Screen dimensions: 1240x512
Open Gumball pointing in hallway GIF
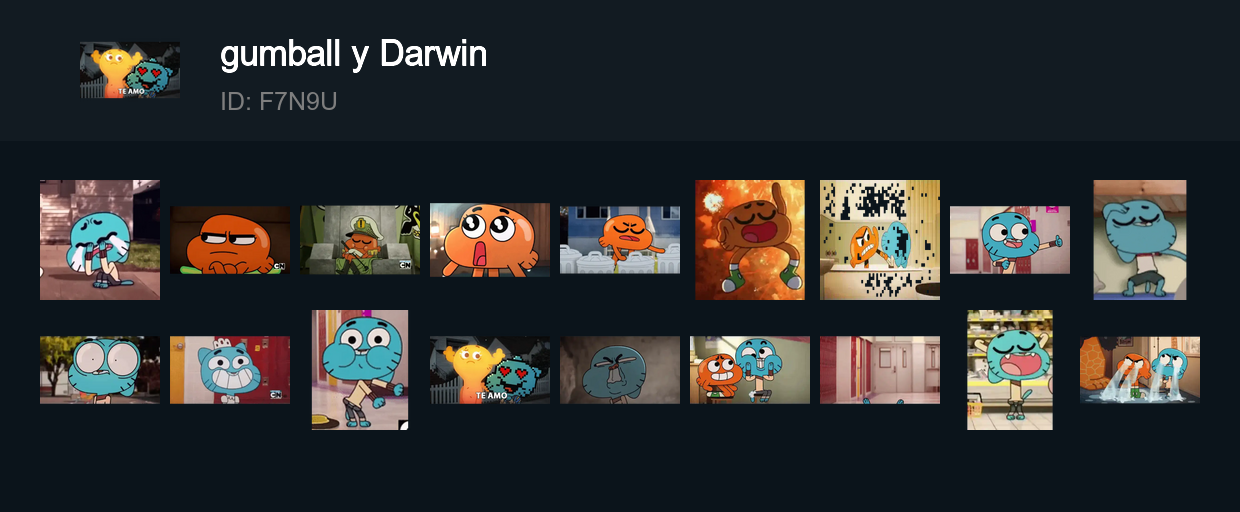click(1010, 240)
